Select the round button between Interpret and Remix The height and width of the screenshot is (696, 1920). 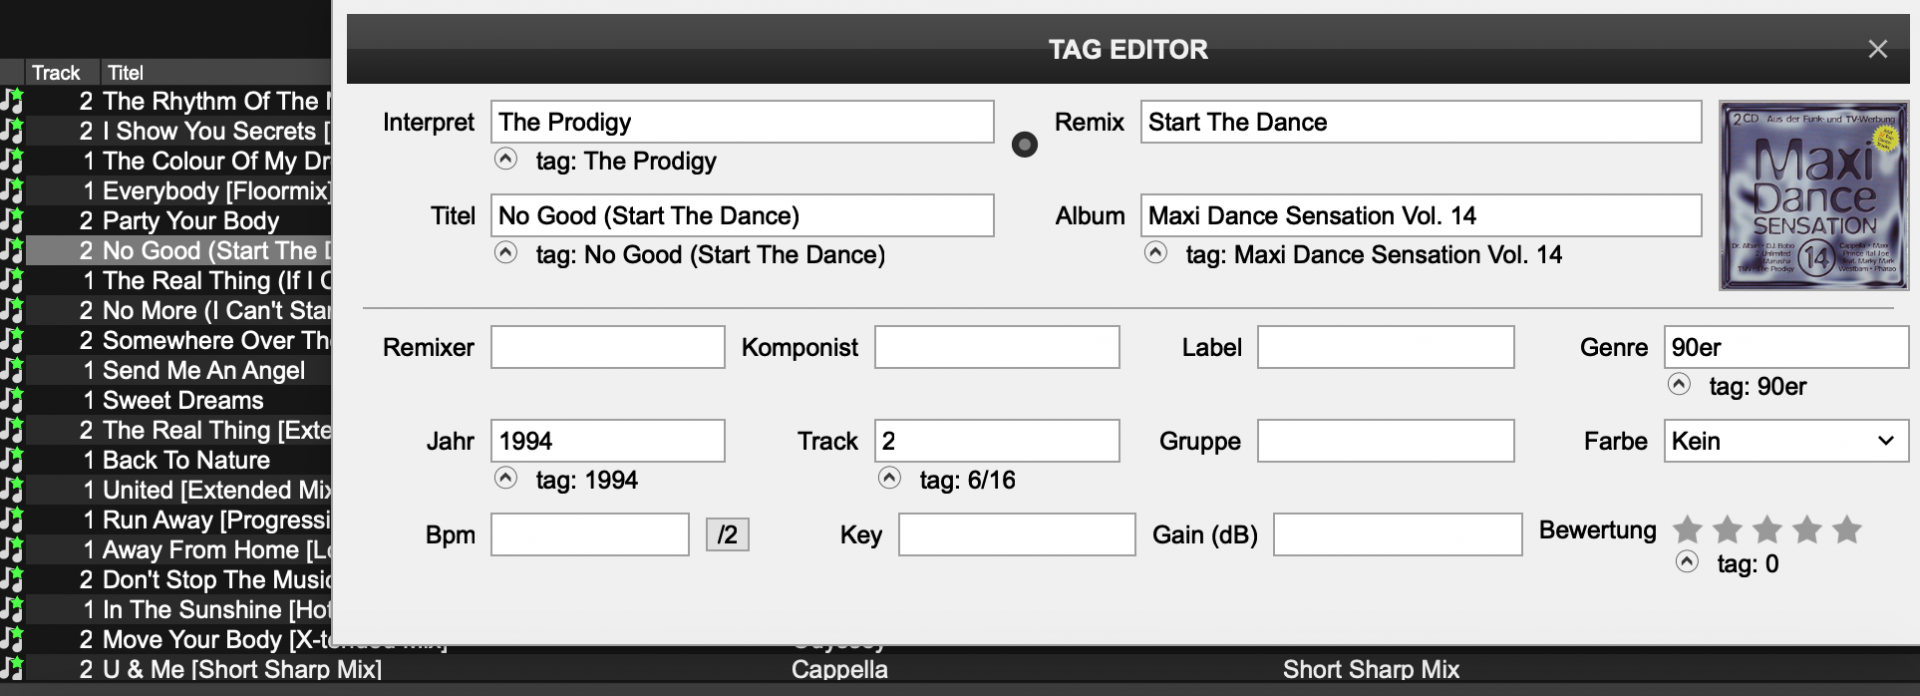(1023, 144)
